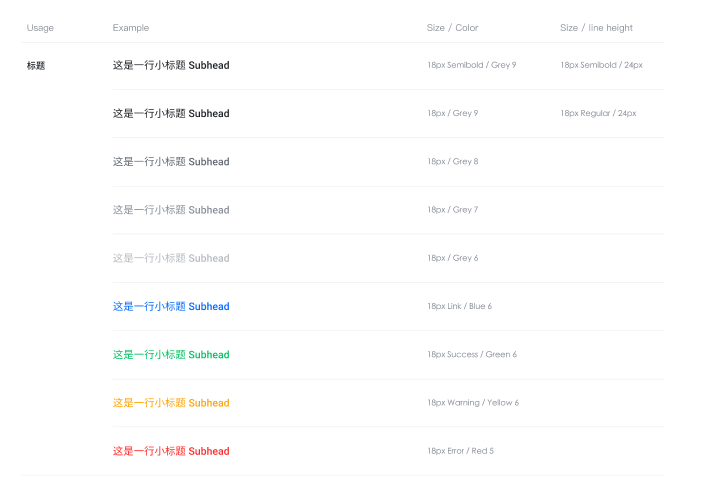The width and height of the screenshot is (711, 484).
Task: Select the 标题 usage label
Action: [x=36, y=66]
